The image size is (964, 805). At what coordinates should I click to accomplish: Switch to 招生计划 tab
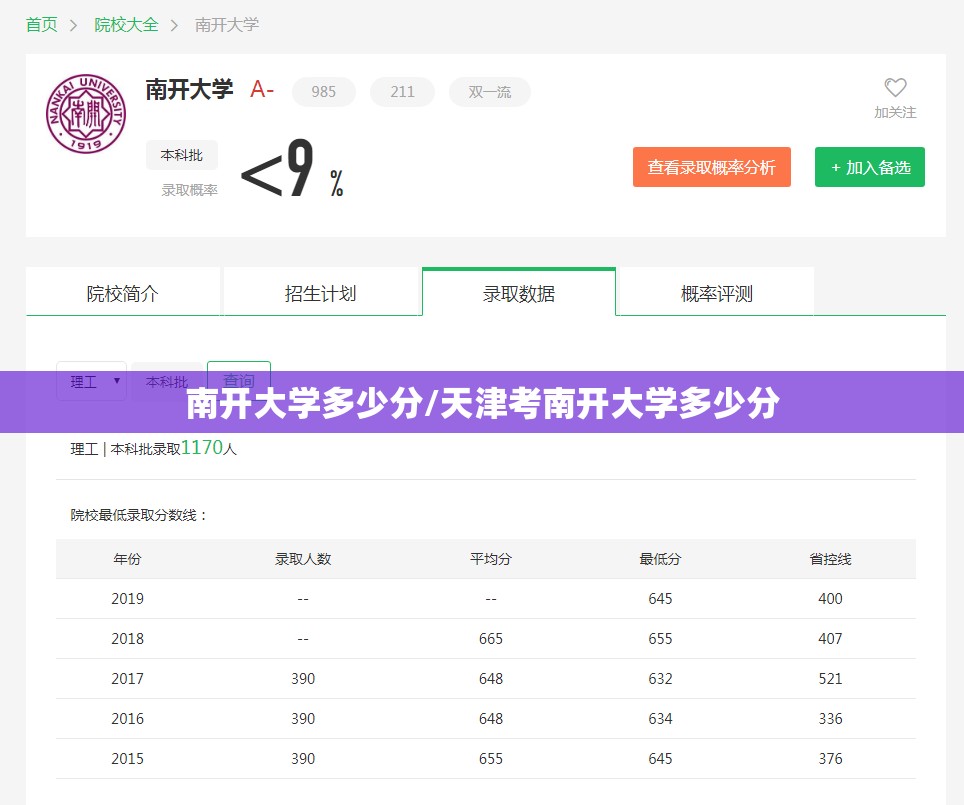pos(320,293)
